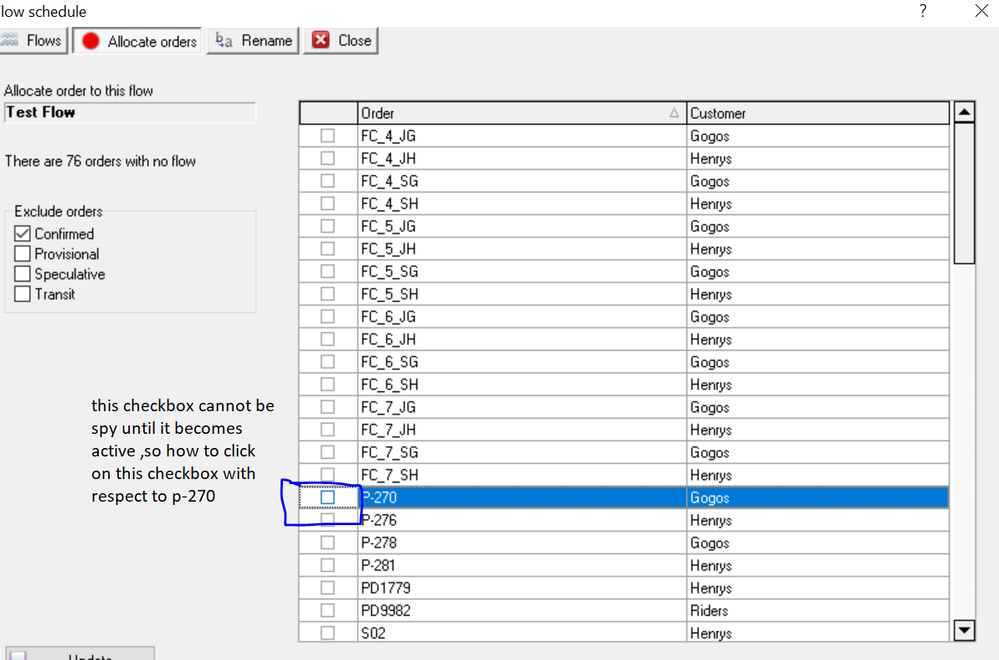
Task: Enable the Transit exclude checkbox
Action: 23,294
